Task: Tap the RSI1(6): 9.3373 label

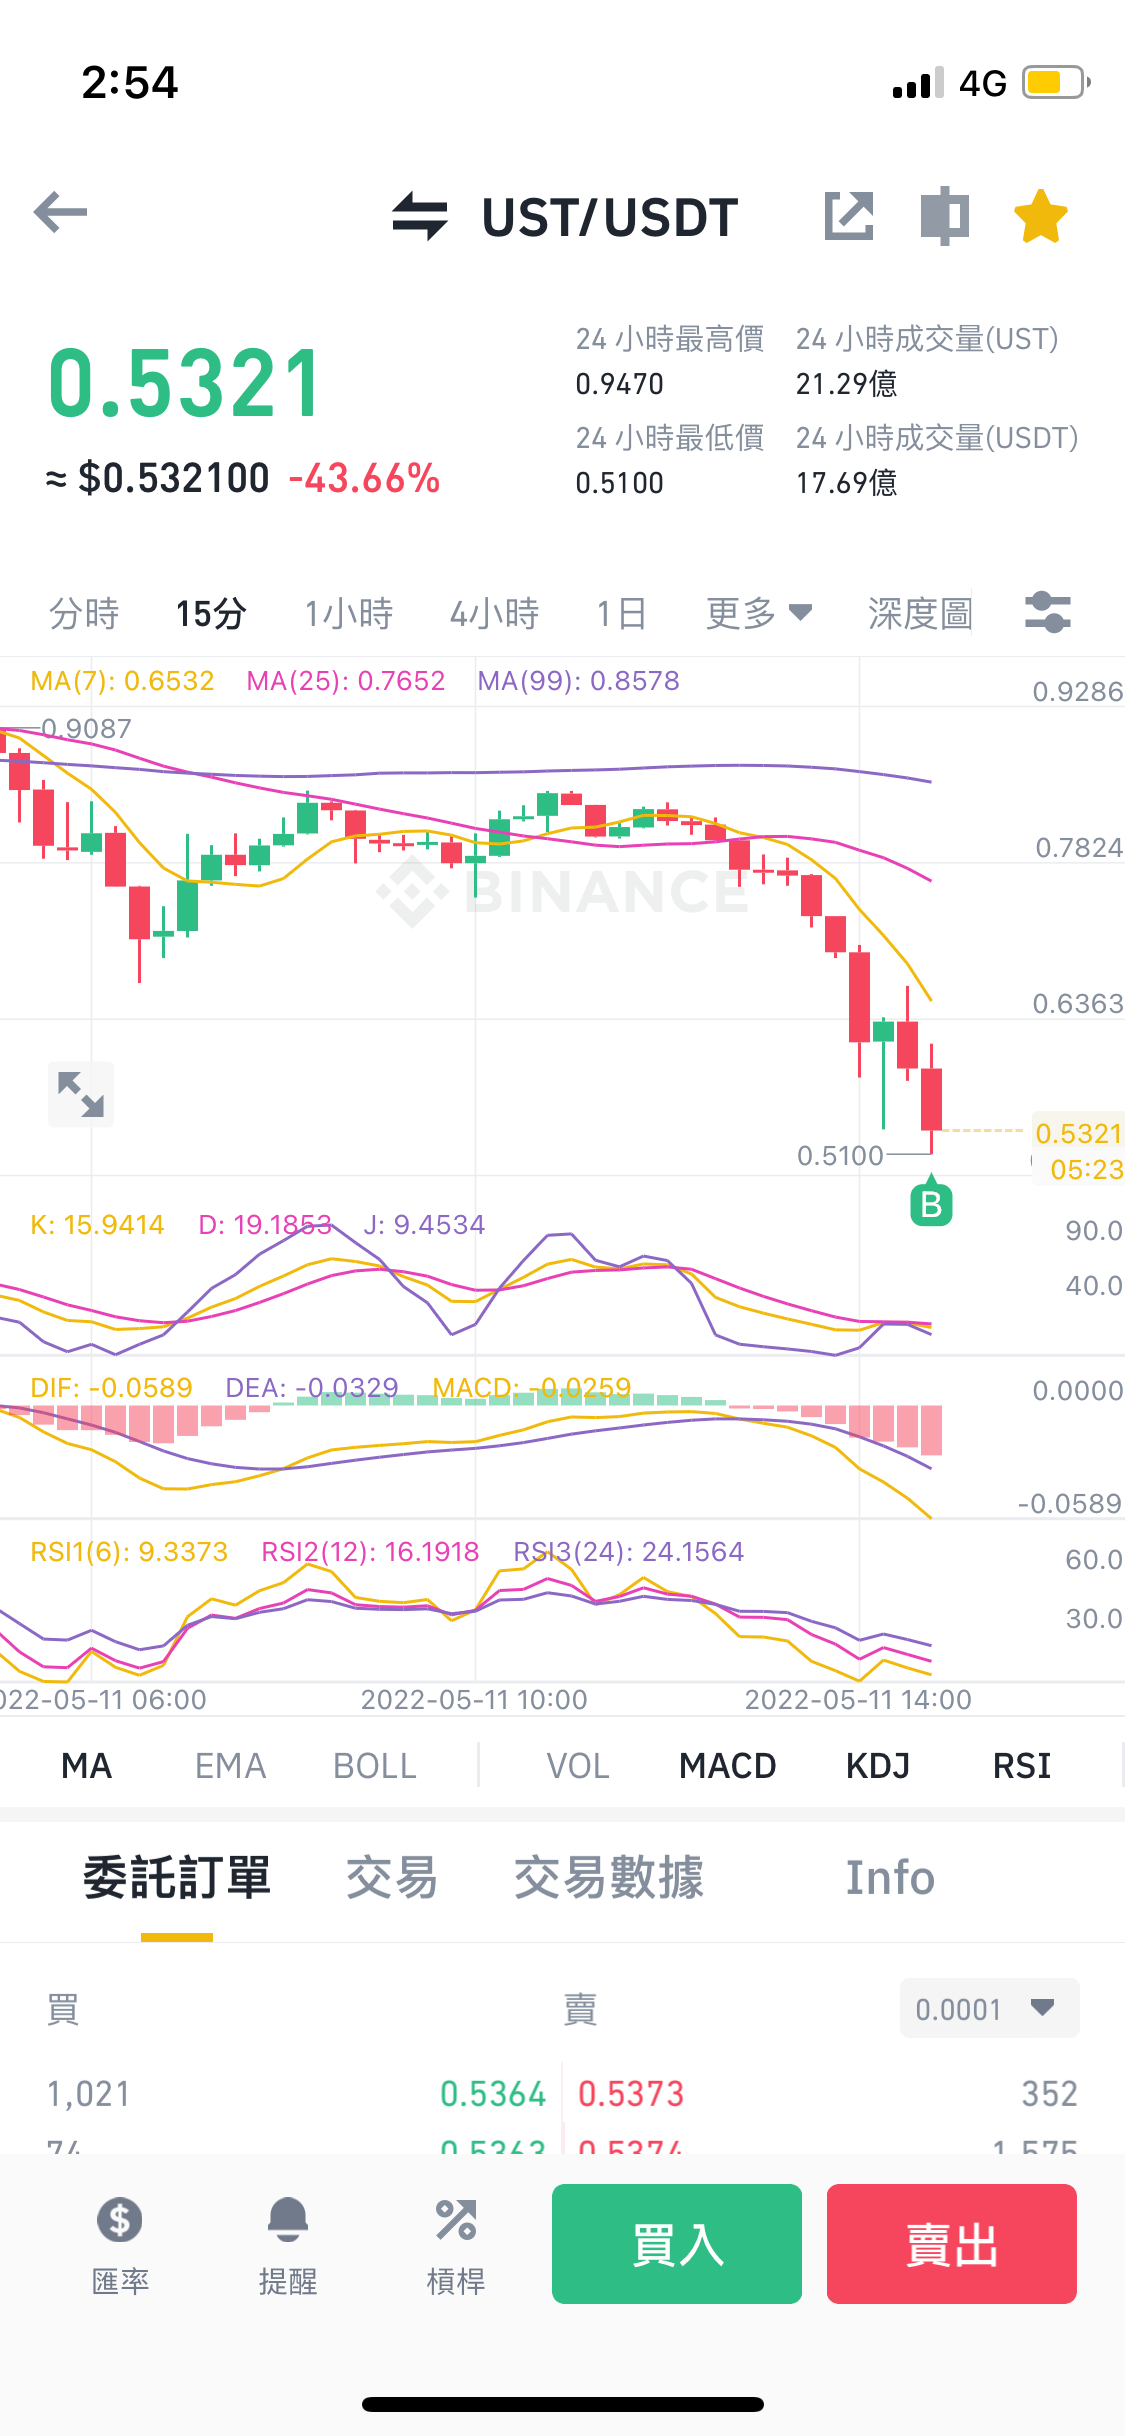Action: click(x=129, y=1552)
